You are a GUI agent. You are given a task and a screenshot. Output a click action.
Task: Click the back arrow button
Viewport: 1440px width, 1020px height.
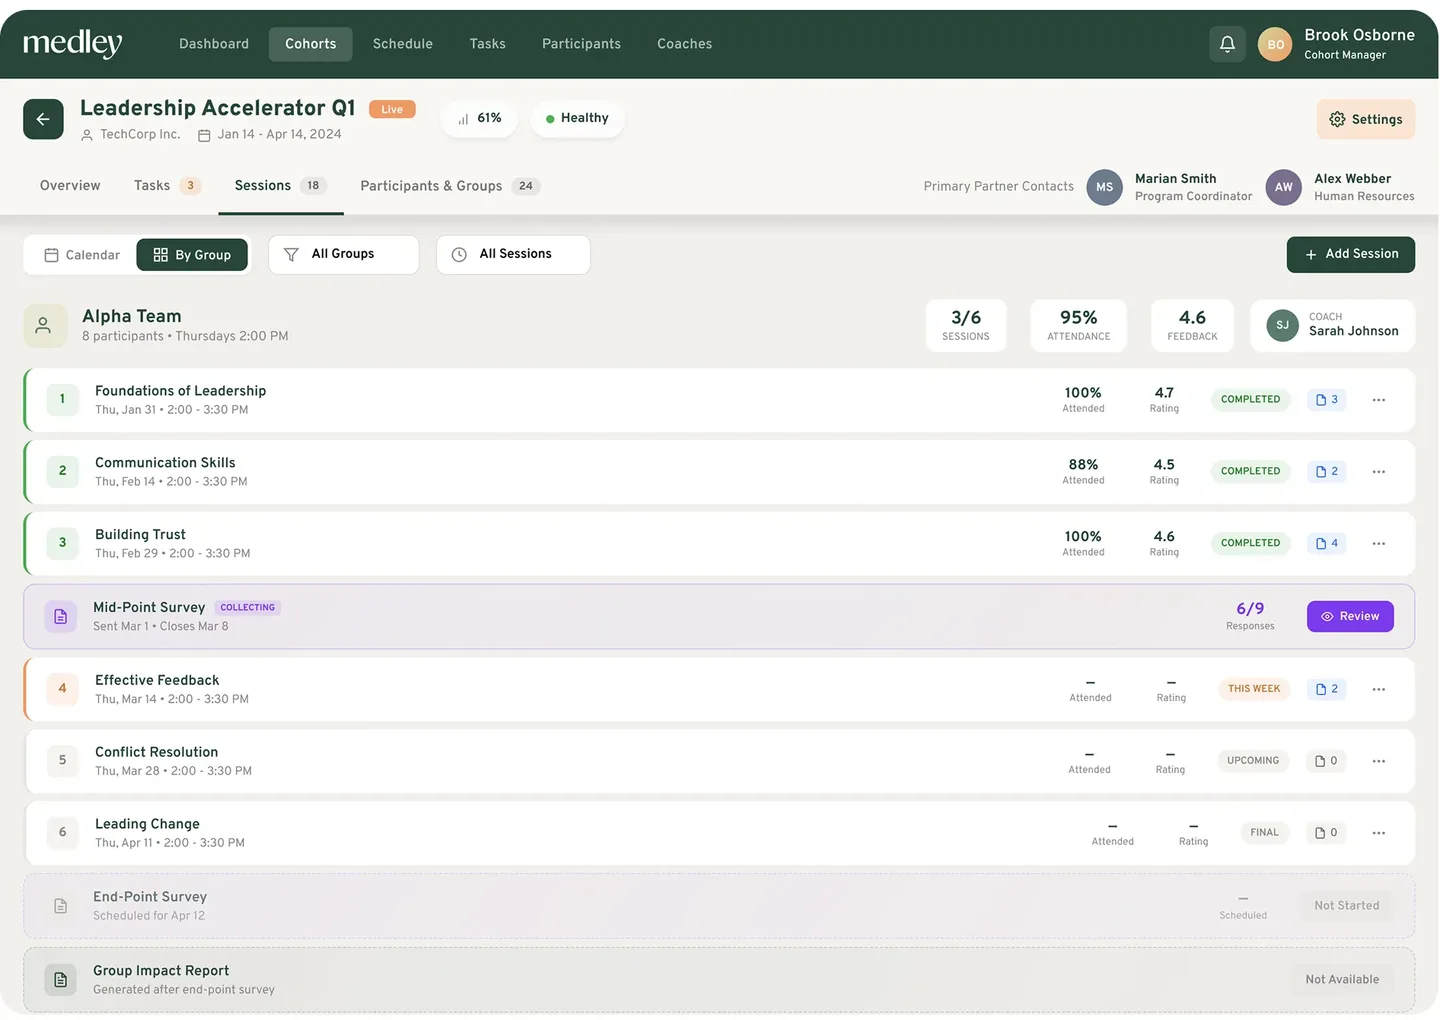click(43, 119)
